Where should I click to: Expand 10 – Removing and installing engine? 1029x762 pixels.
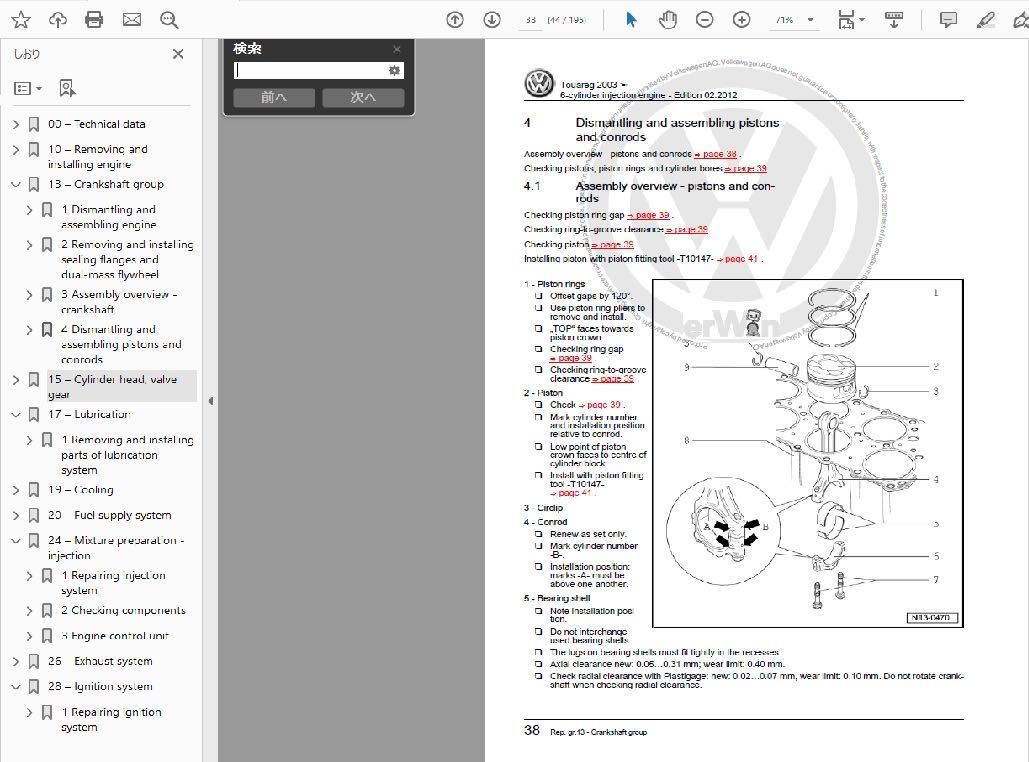coord(16,150)
